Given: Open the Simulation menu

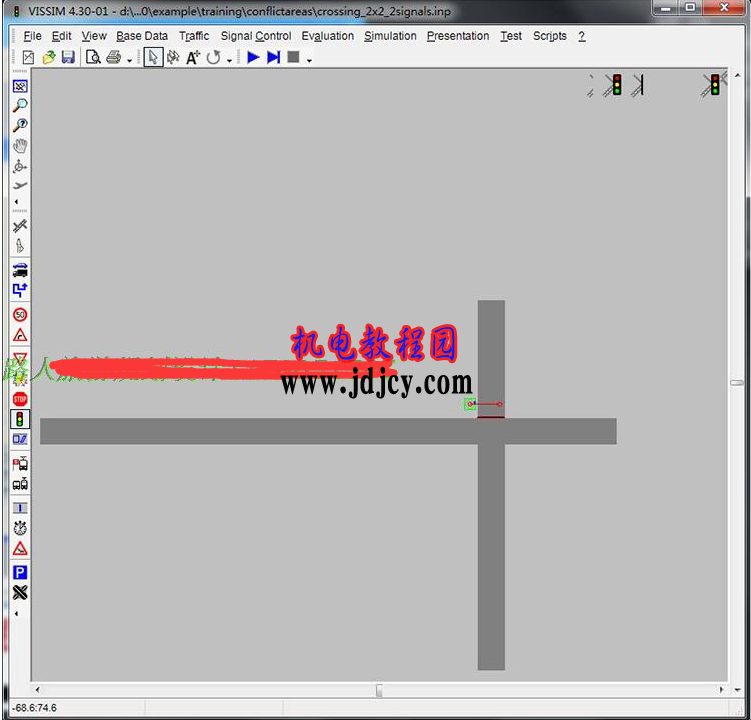Looking at the screenshot, I should [x=390, y=36].
